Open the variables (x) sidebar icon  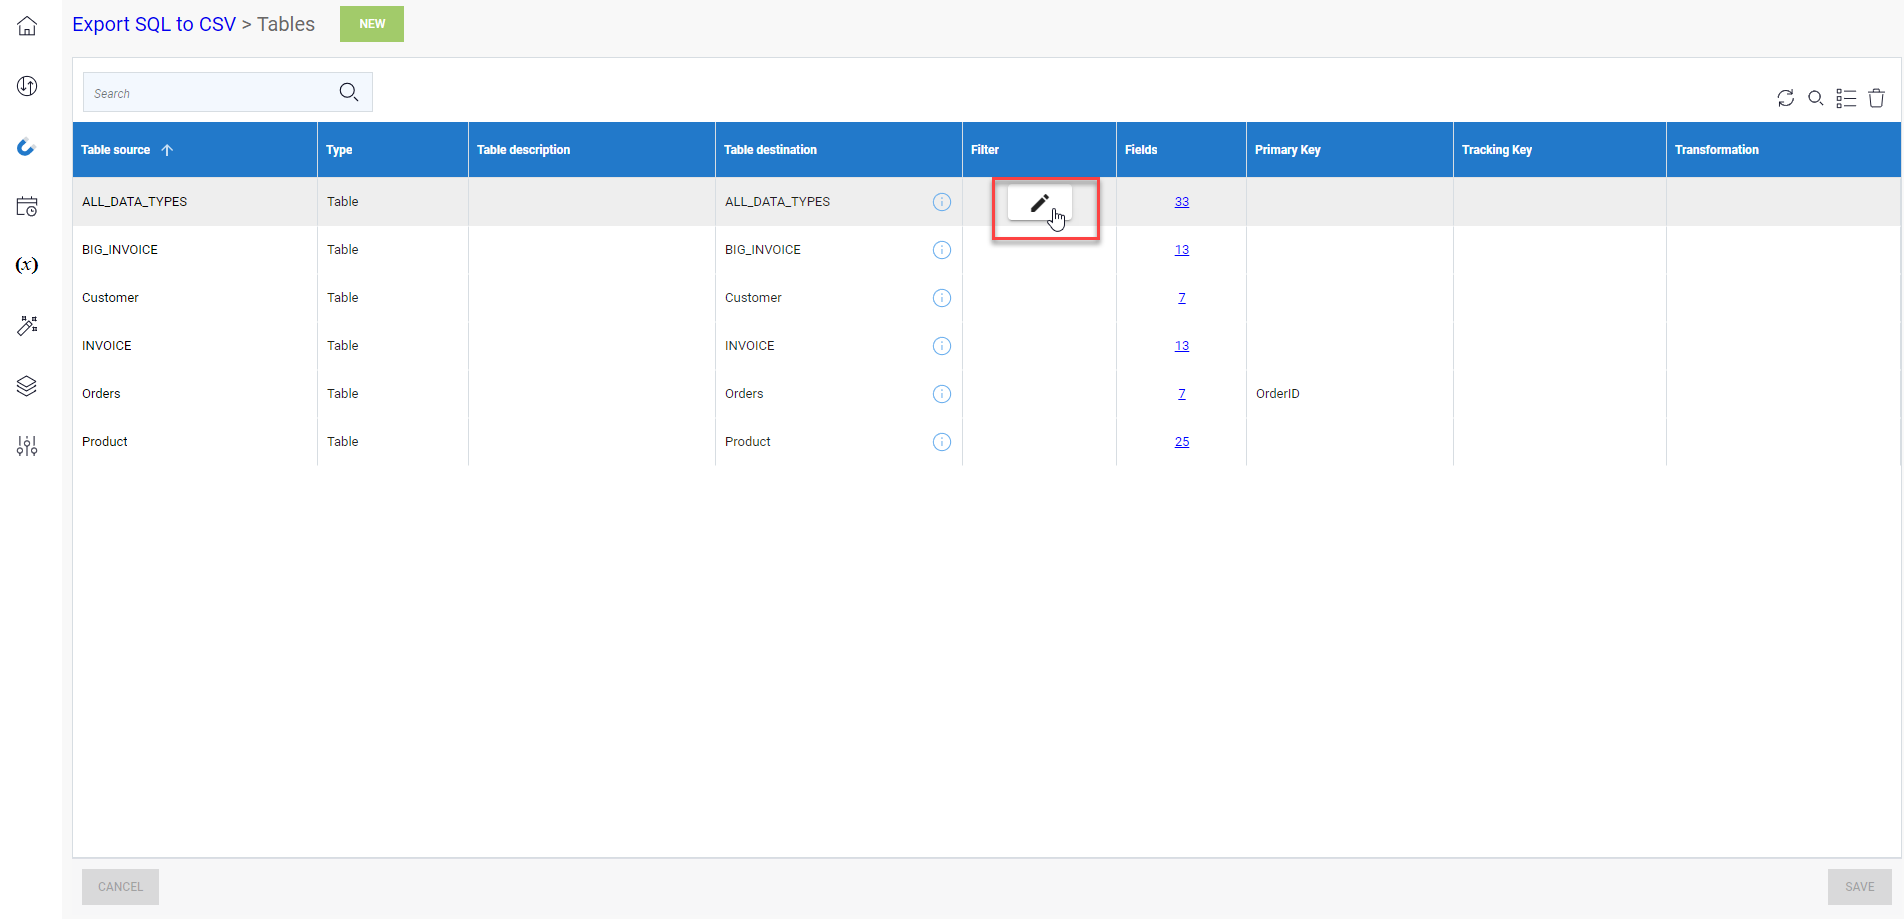(x=27, y=265)
